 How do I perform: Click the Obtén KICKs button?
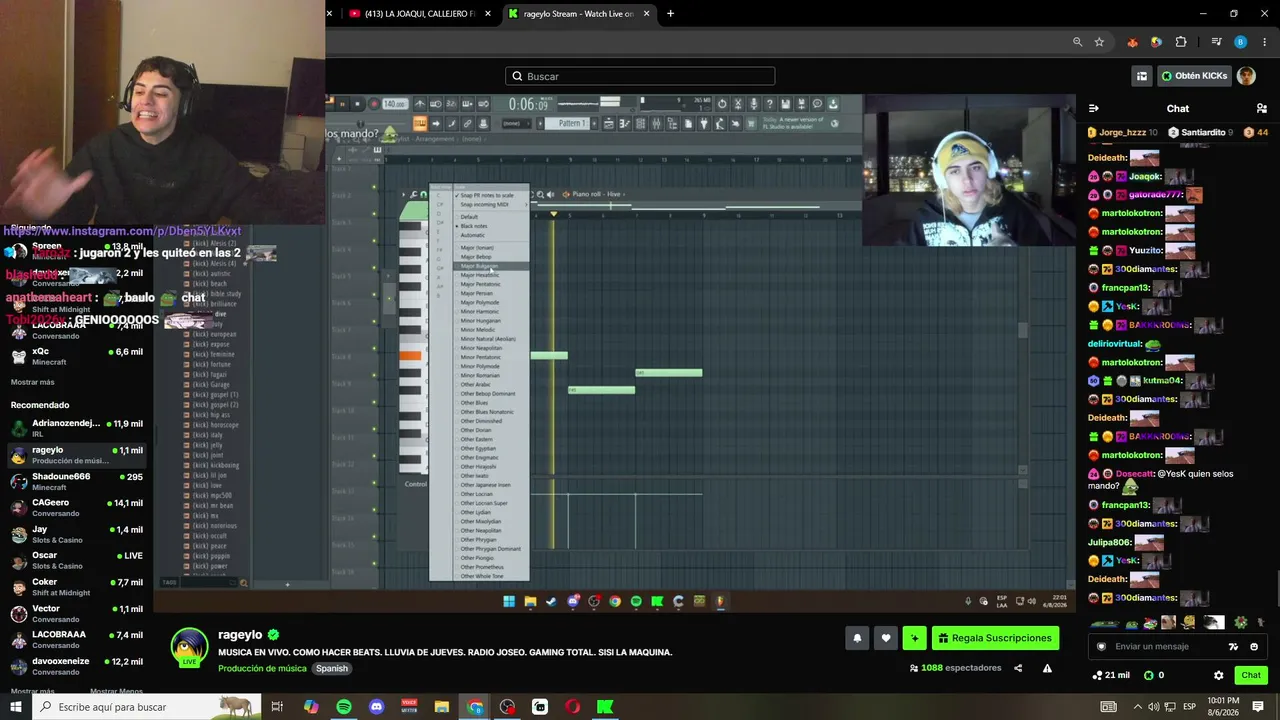tap(1194, 76)
